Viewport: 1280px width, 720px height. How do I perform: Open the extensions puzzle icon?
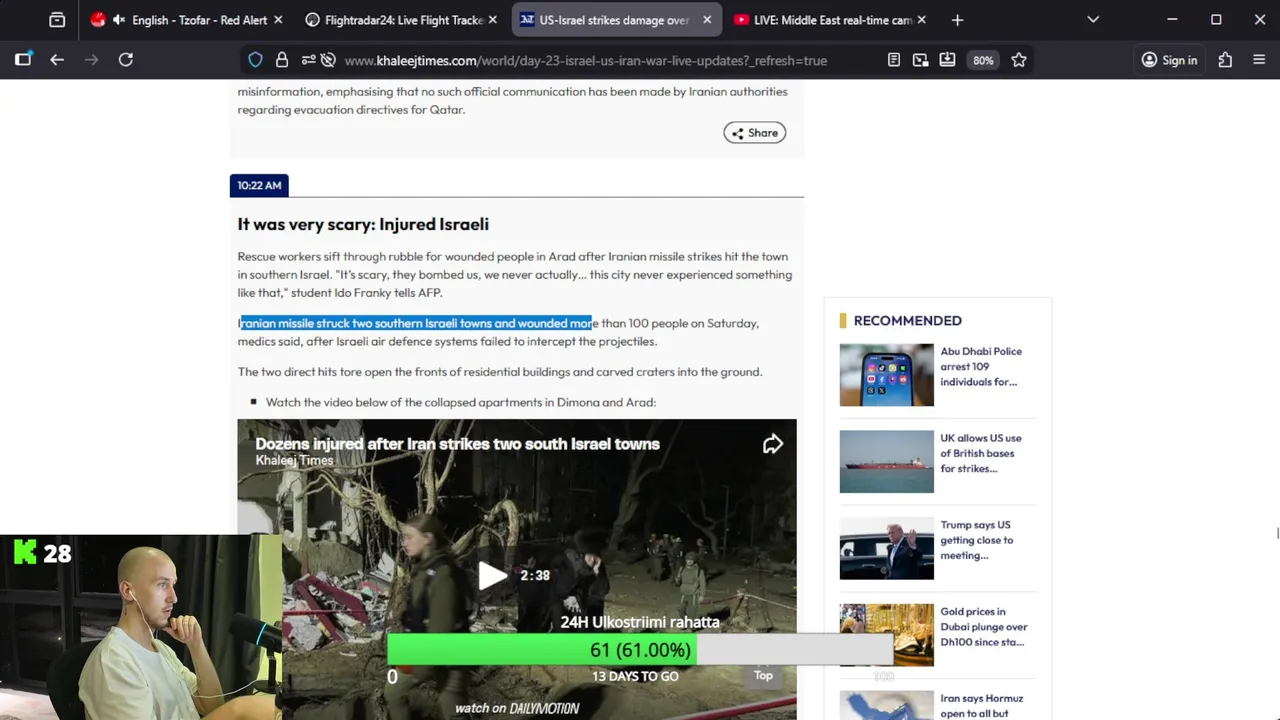pyautogui.click(x=1225, y=60)
